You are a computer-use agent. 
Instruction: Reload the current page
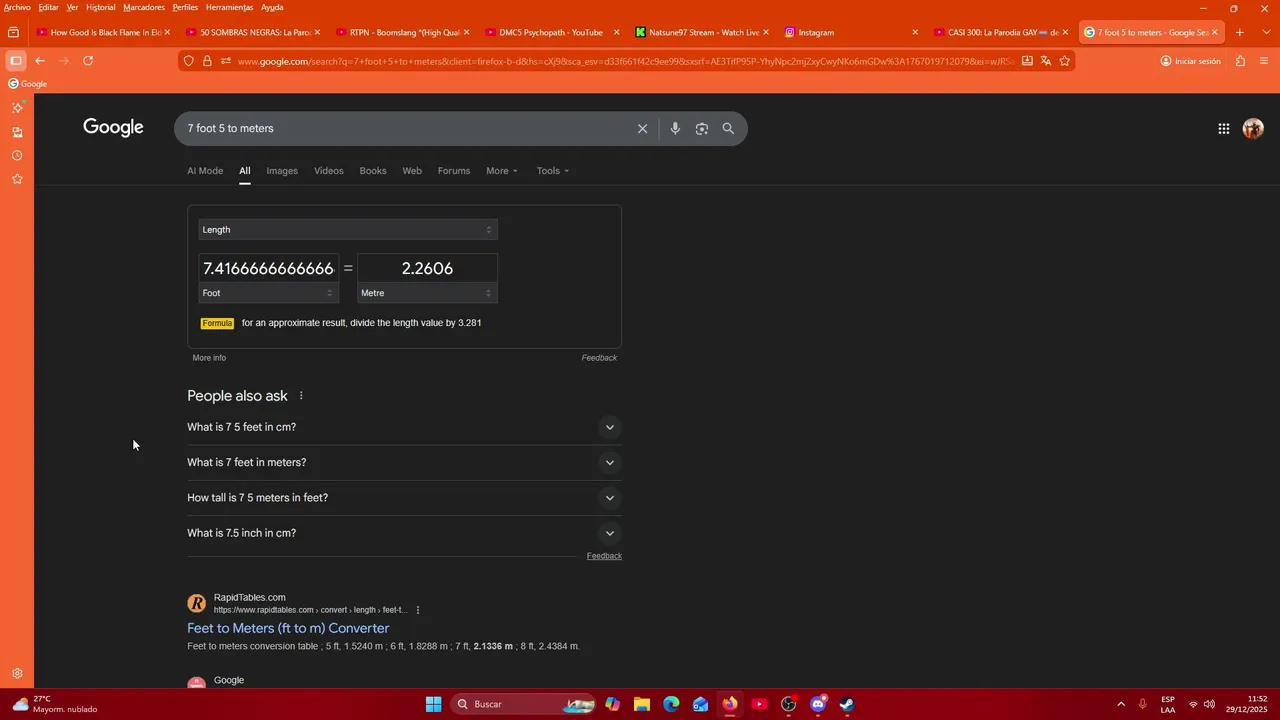(x=88, y=61)
